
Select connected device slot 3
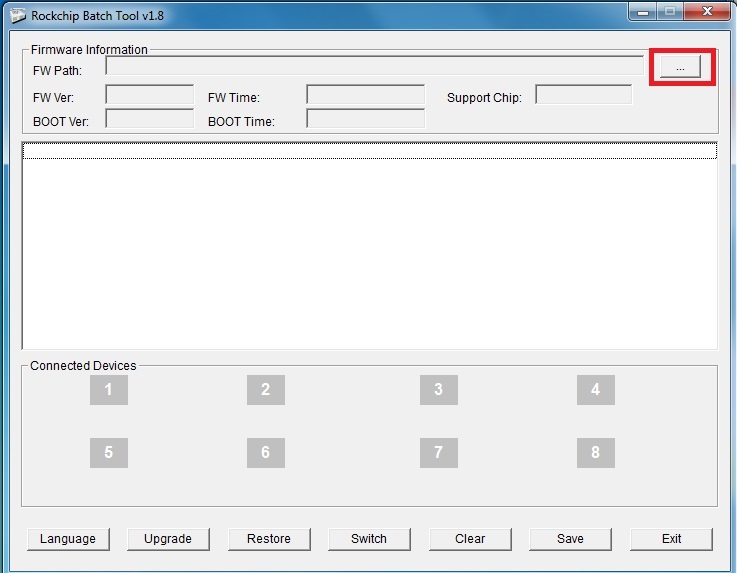coord(439,390)
